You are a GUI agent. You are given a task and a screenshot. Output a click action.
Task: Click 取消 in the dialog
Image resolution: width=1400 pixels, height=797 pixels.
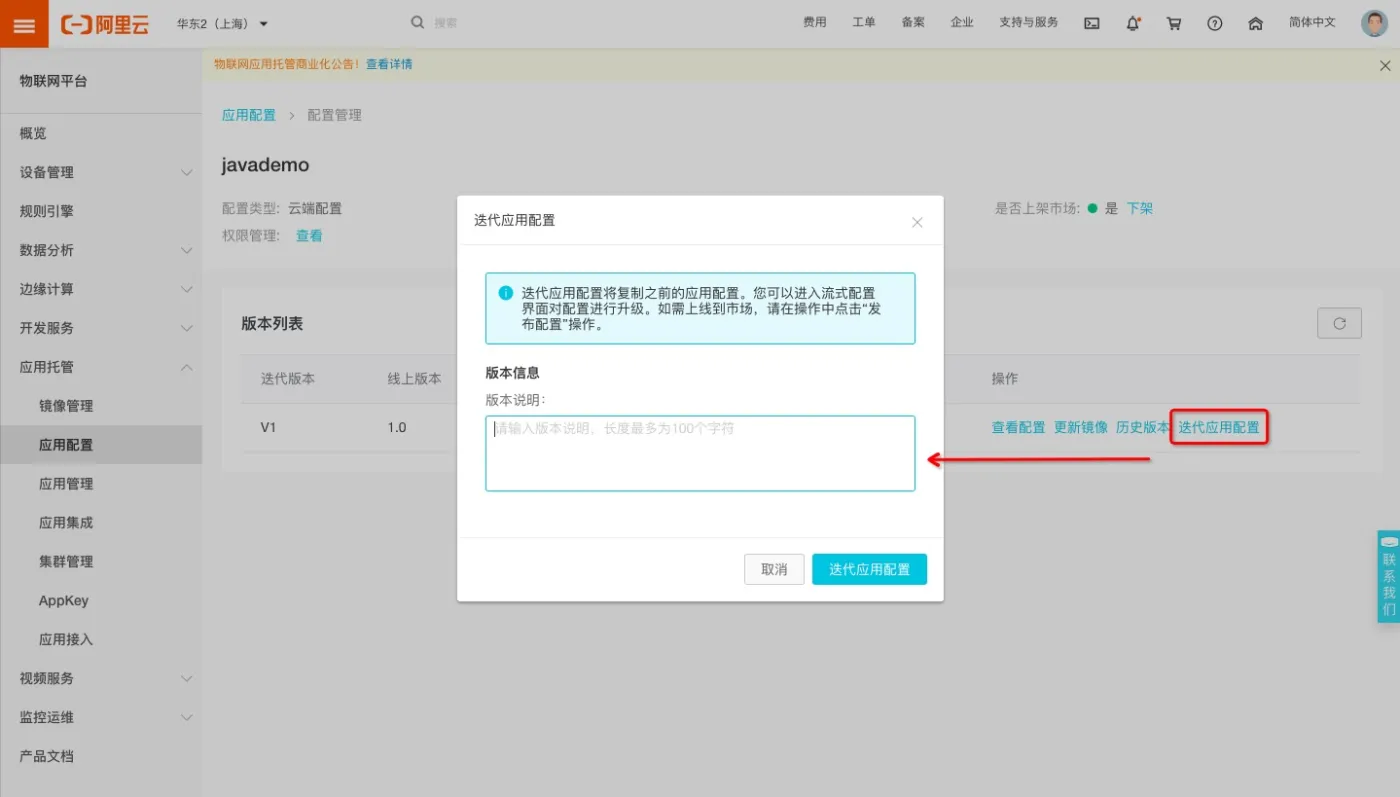tap(774, 569)
